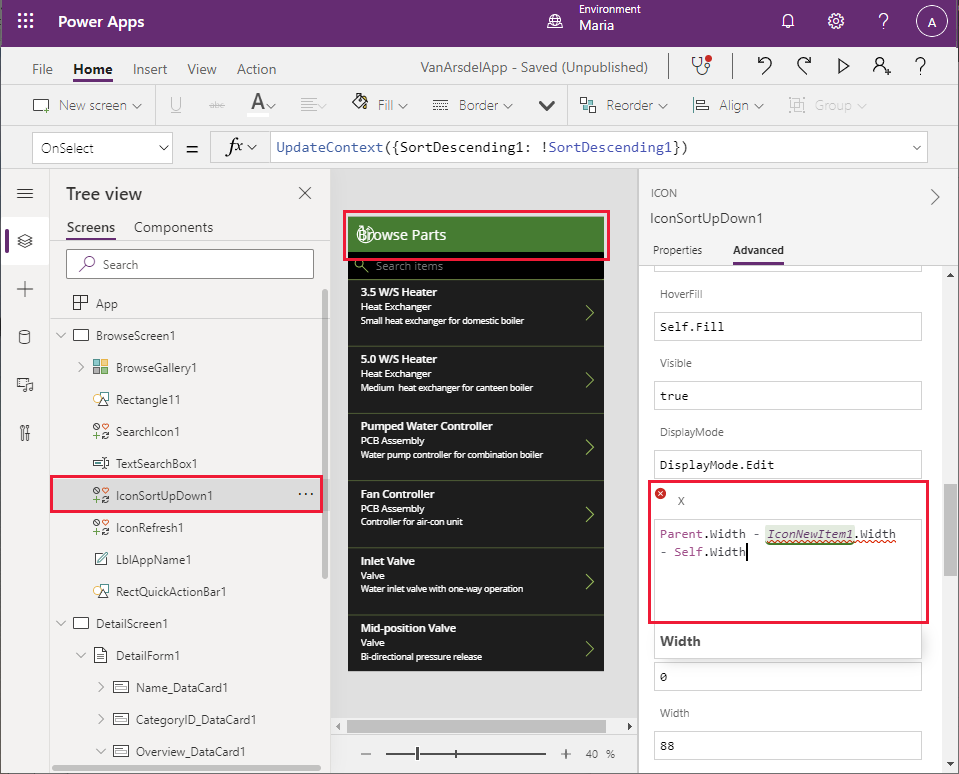This screenshot has width=959, height=774.
Task: Open the Media sidebar icon
Action: (25, 385)
